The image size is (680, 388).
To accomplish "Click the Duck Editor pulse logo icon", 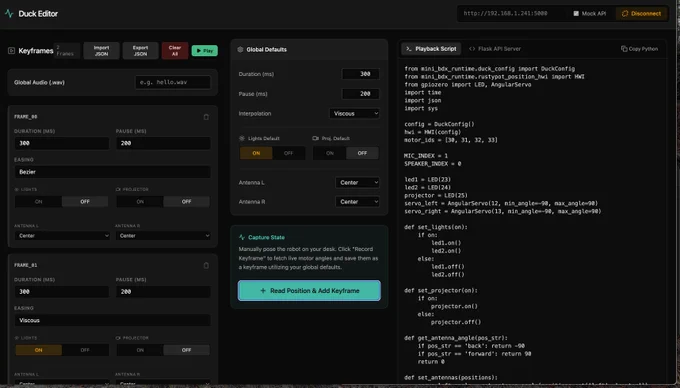I will 9,13.
